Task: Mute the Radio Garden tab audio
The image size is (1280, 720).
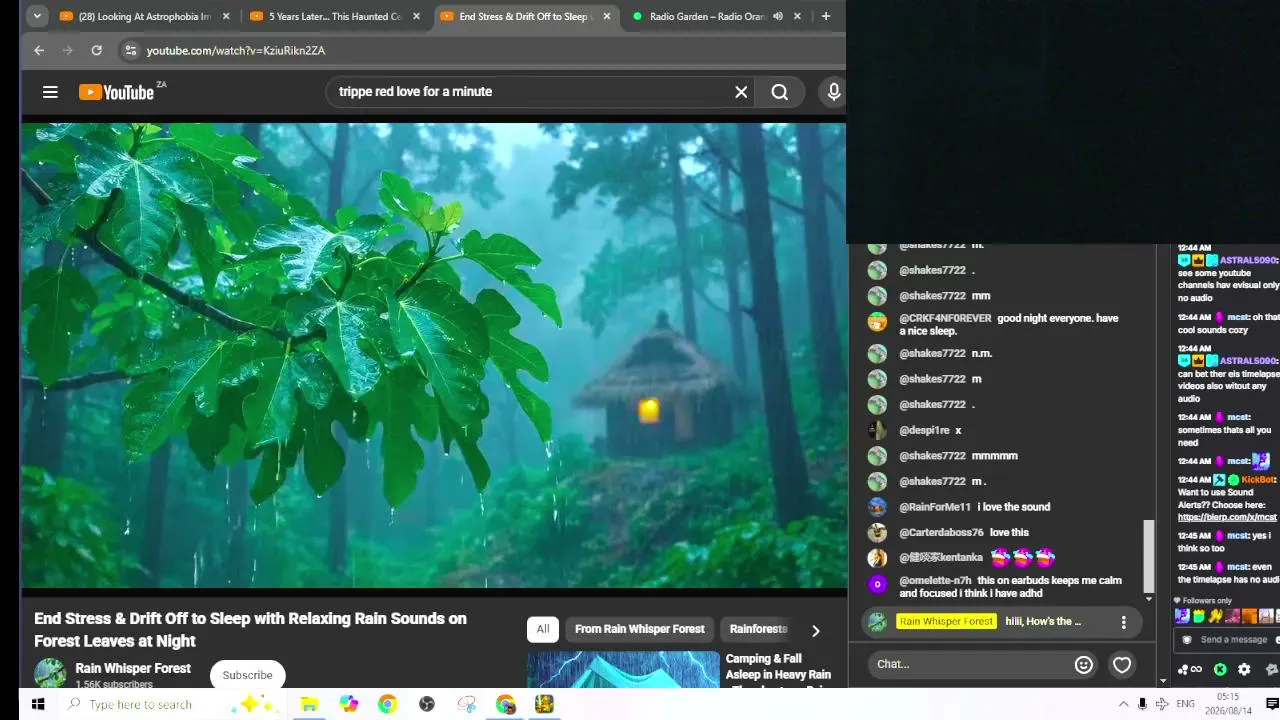Action: (777, 16)
